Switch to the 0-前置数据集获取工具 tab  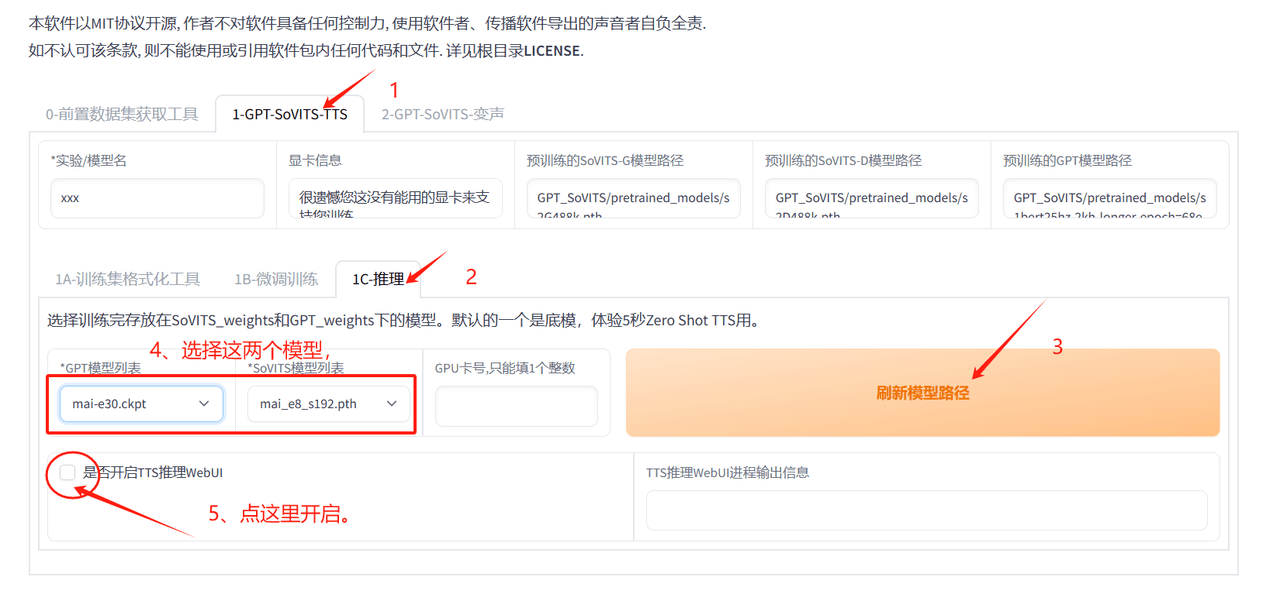pos(122,114)
